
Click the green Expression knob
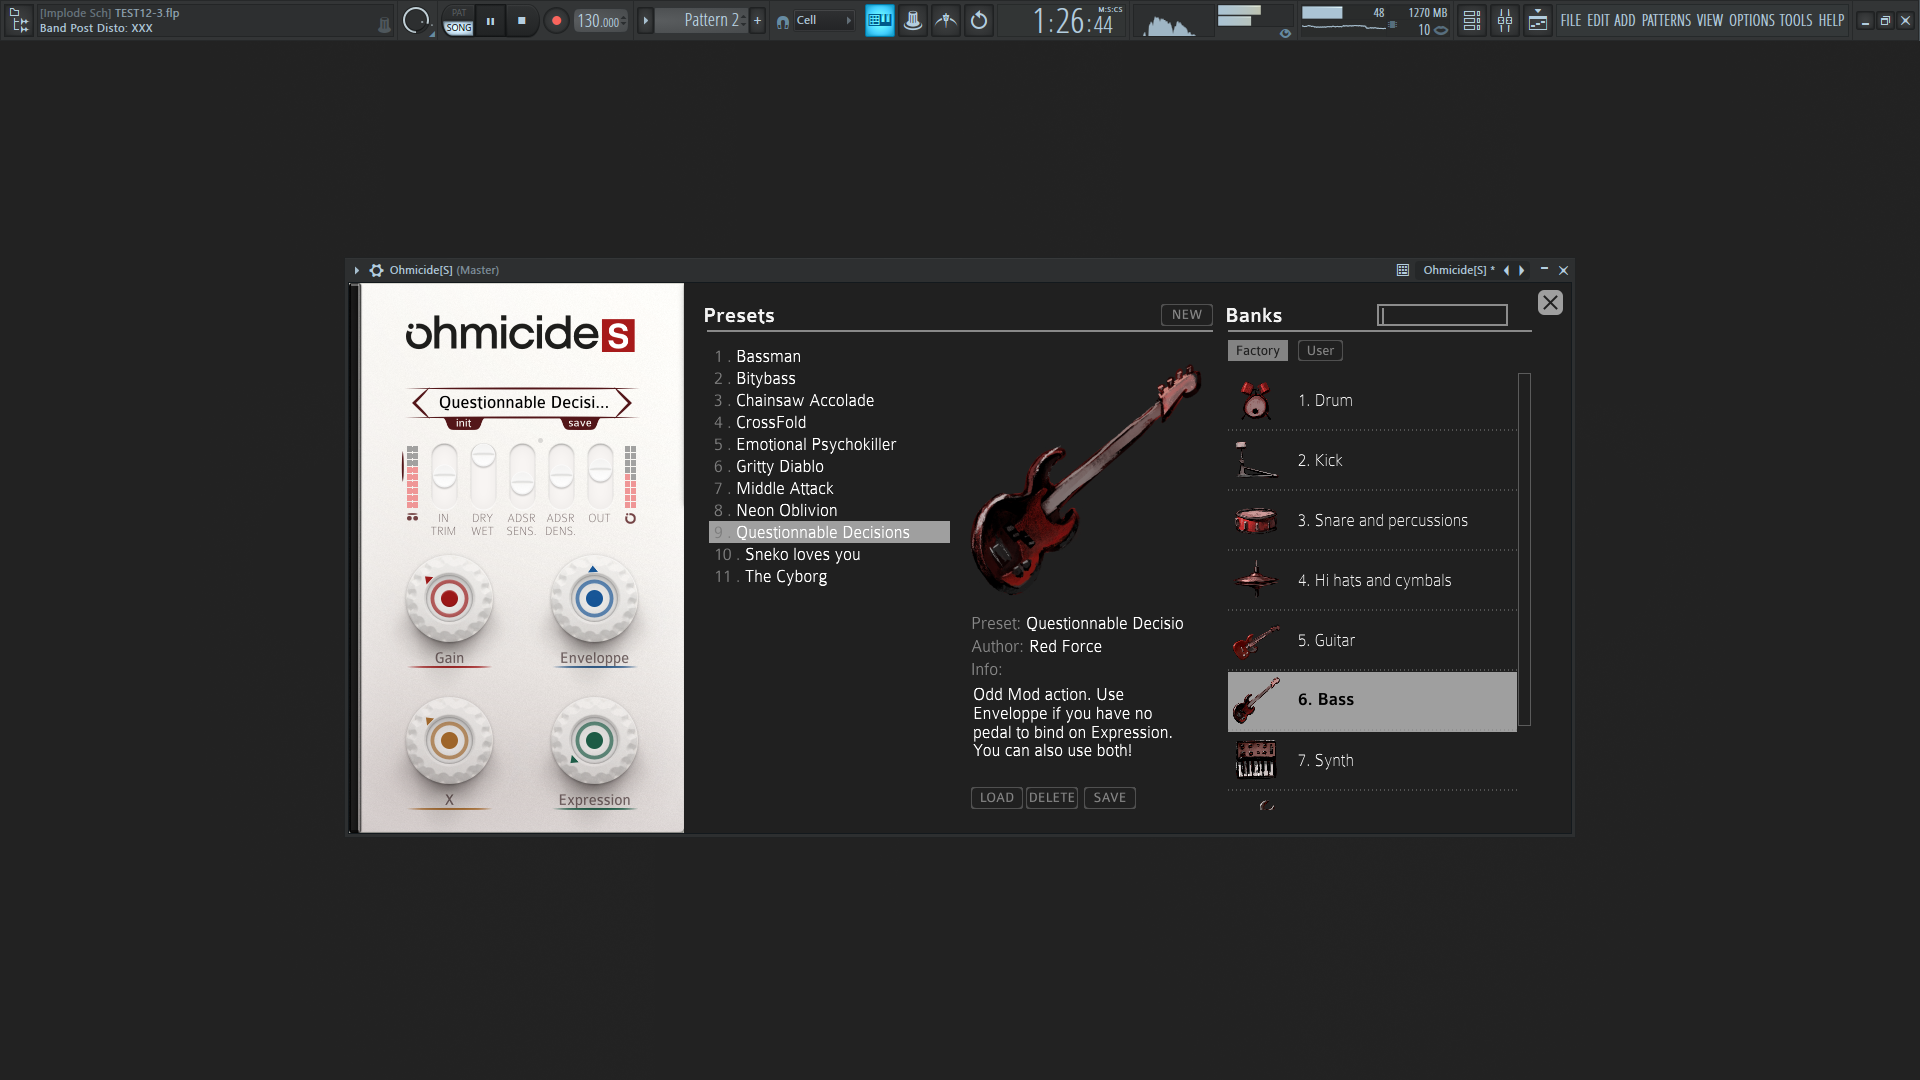594,741
